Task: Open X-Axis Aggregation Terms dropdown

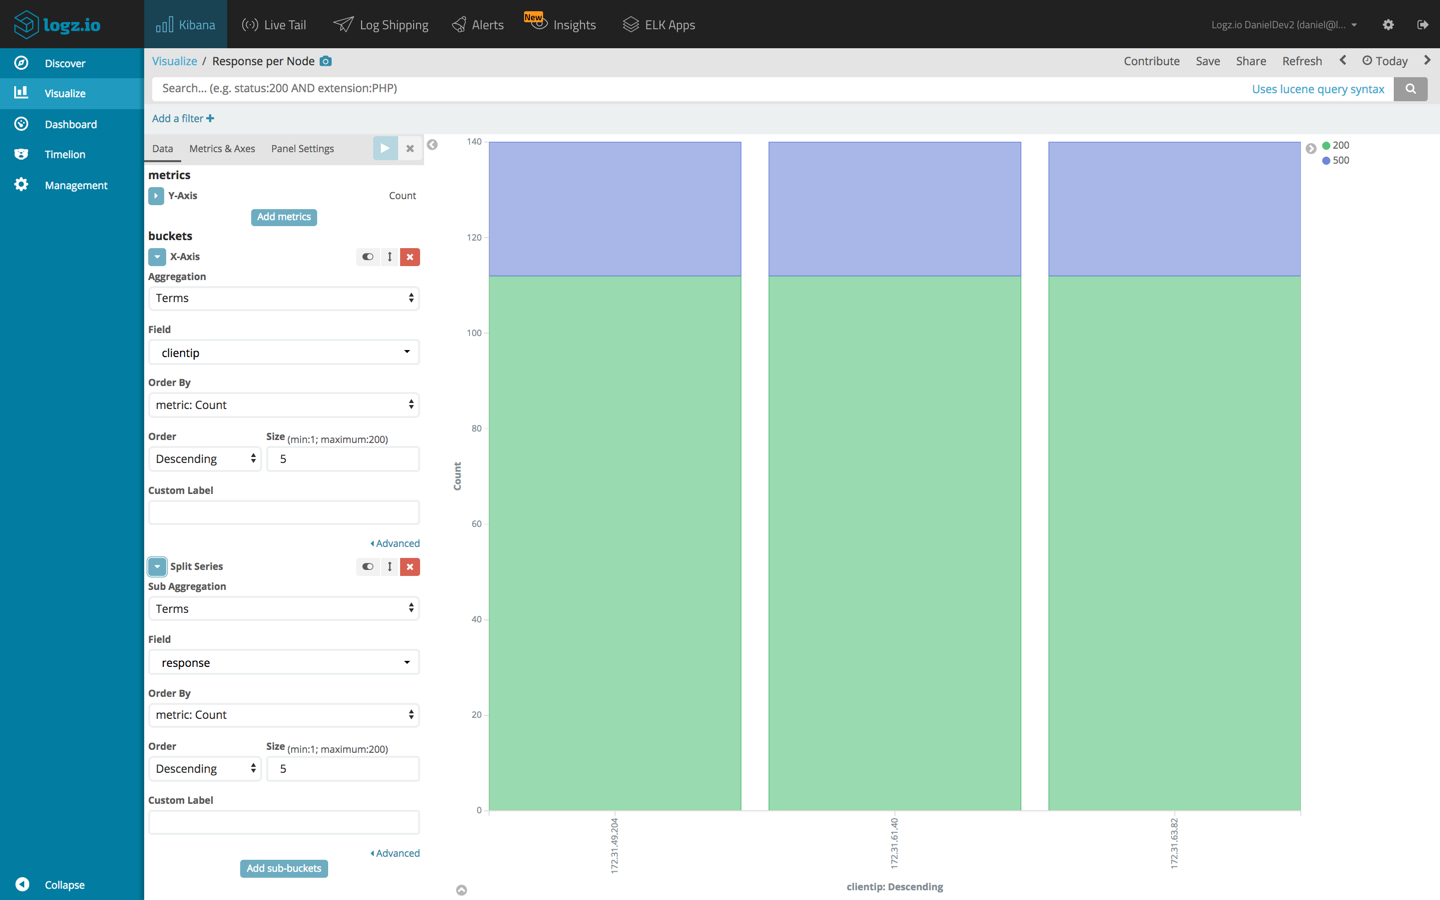Action: (x=284, y=298)
